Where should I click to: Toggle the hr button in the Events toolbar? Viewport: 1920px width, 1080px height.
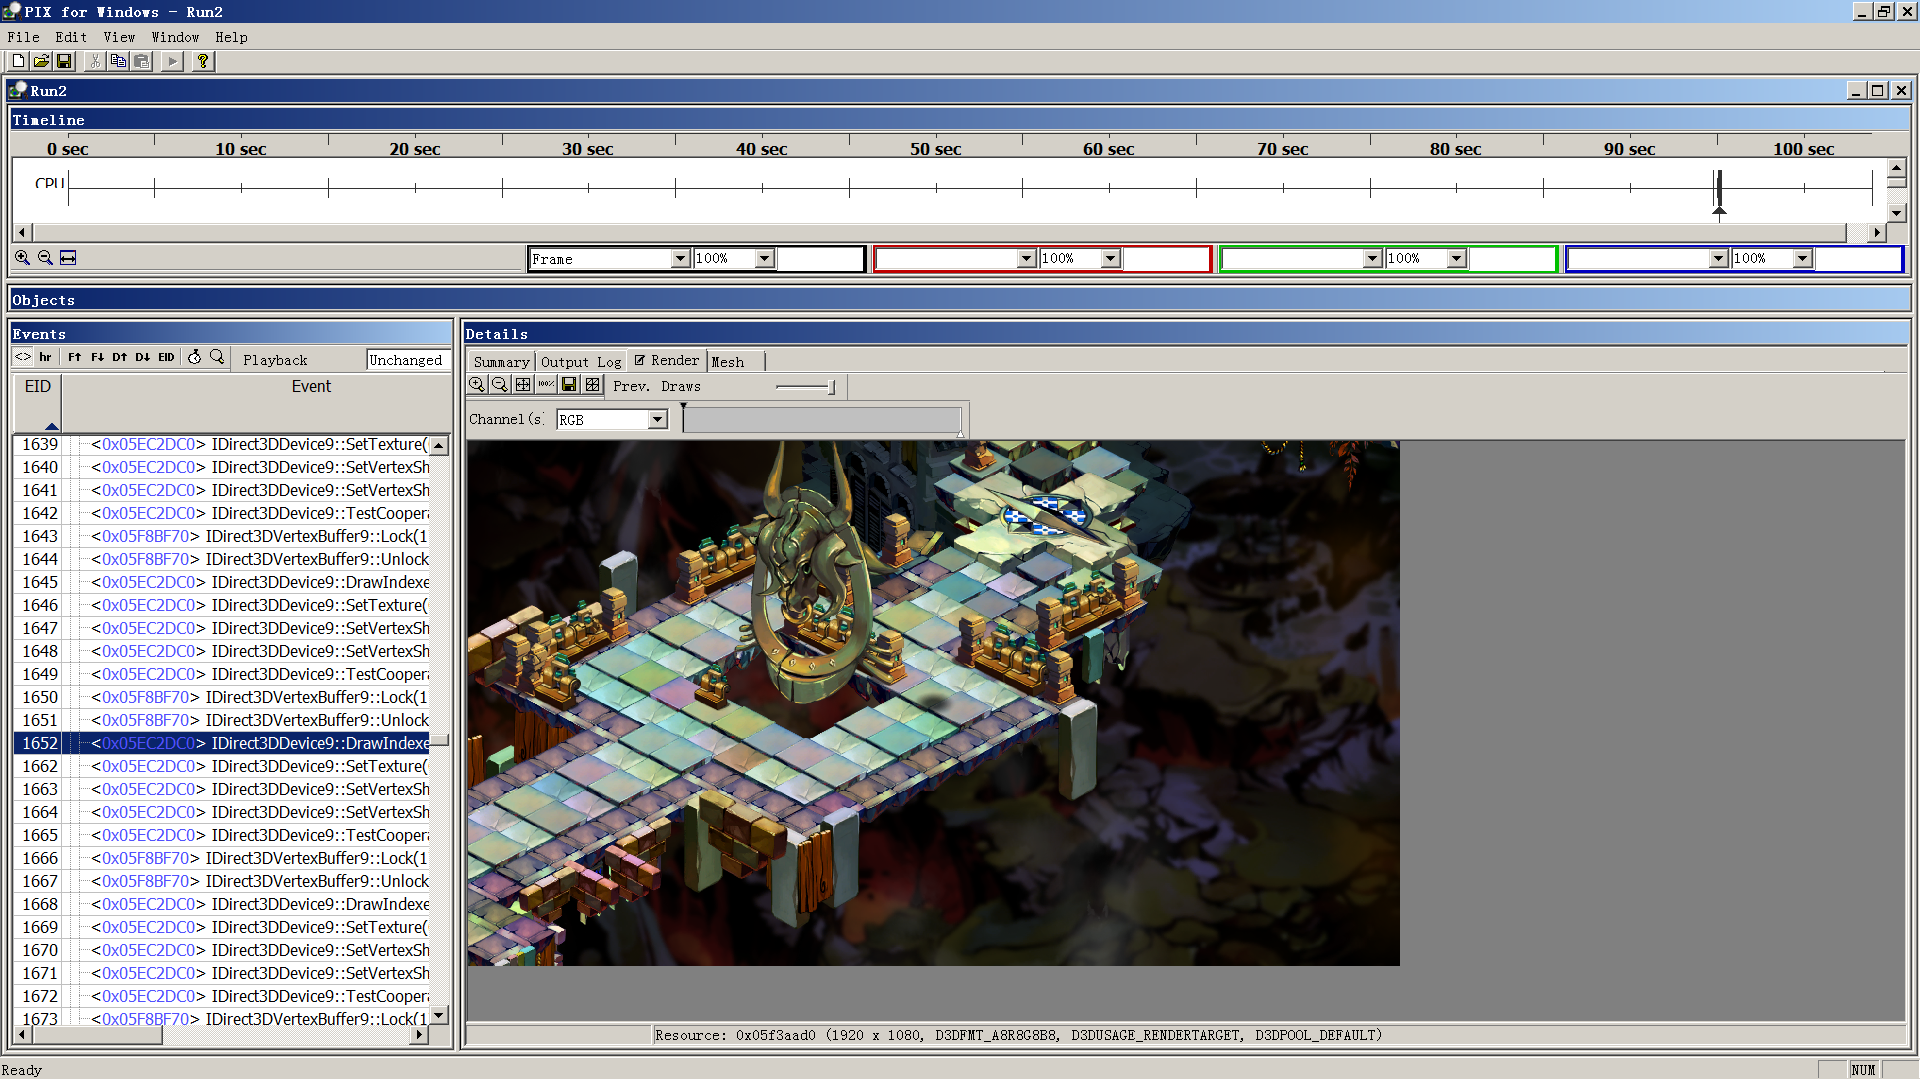[45, 357]
